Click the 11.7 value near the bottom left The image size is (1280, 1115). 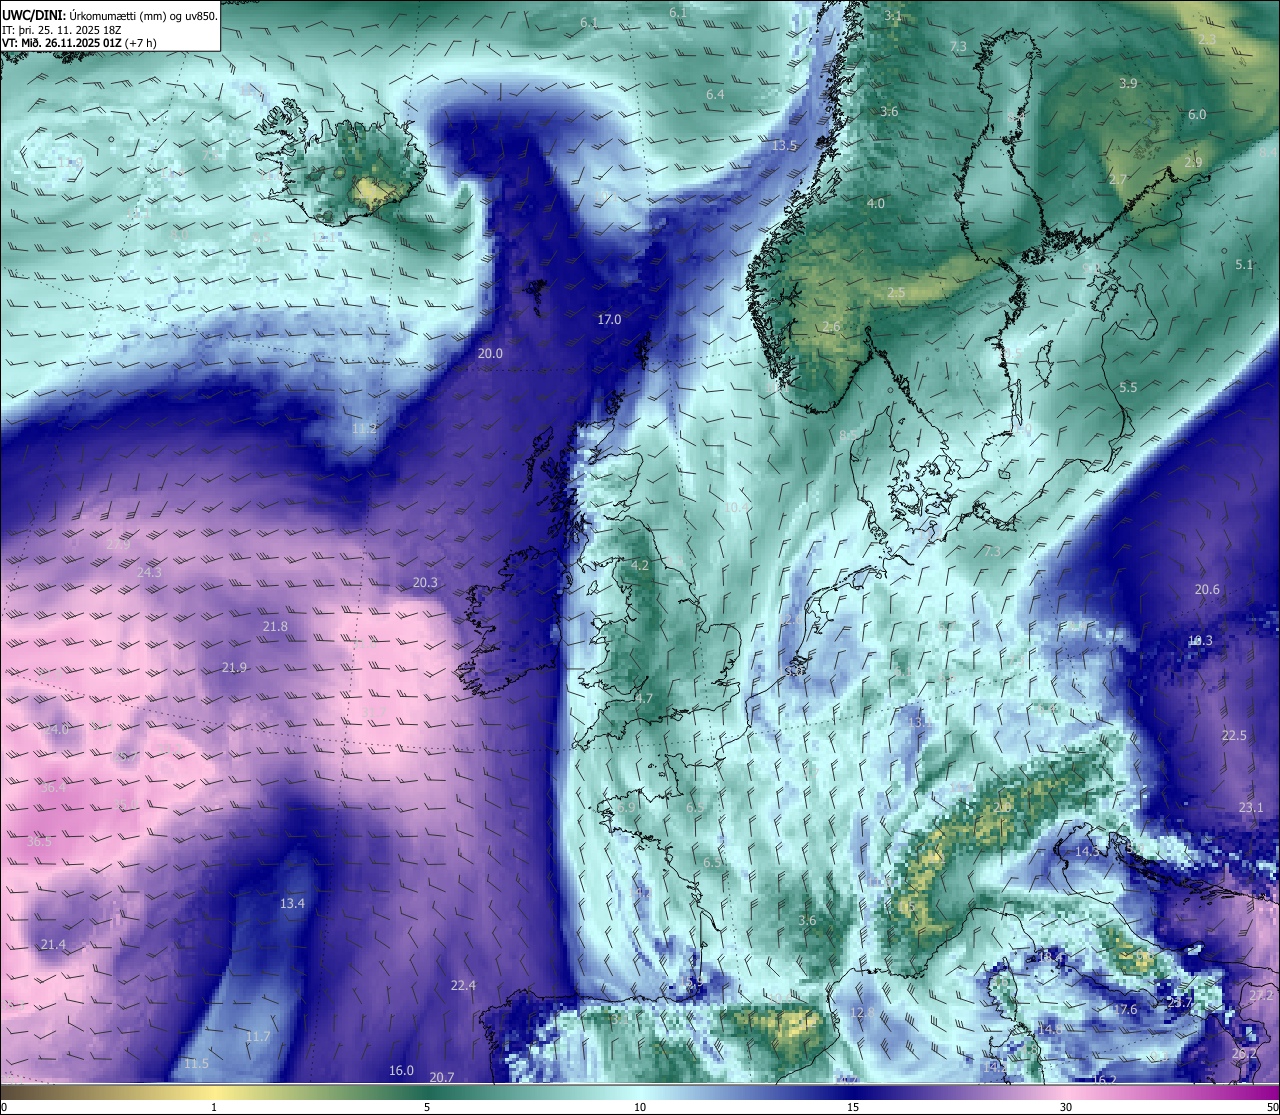[258, 1037]
